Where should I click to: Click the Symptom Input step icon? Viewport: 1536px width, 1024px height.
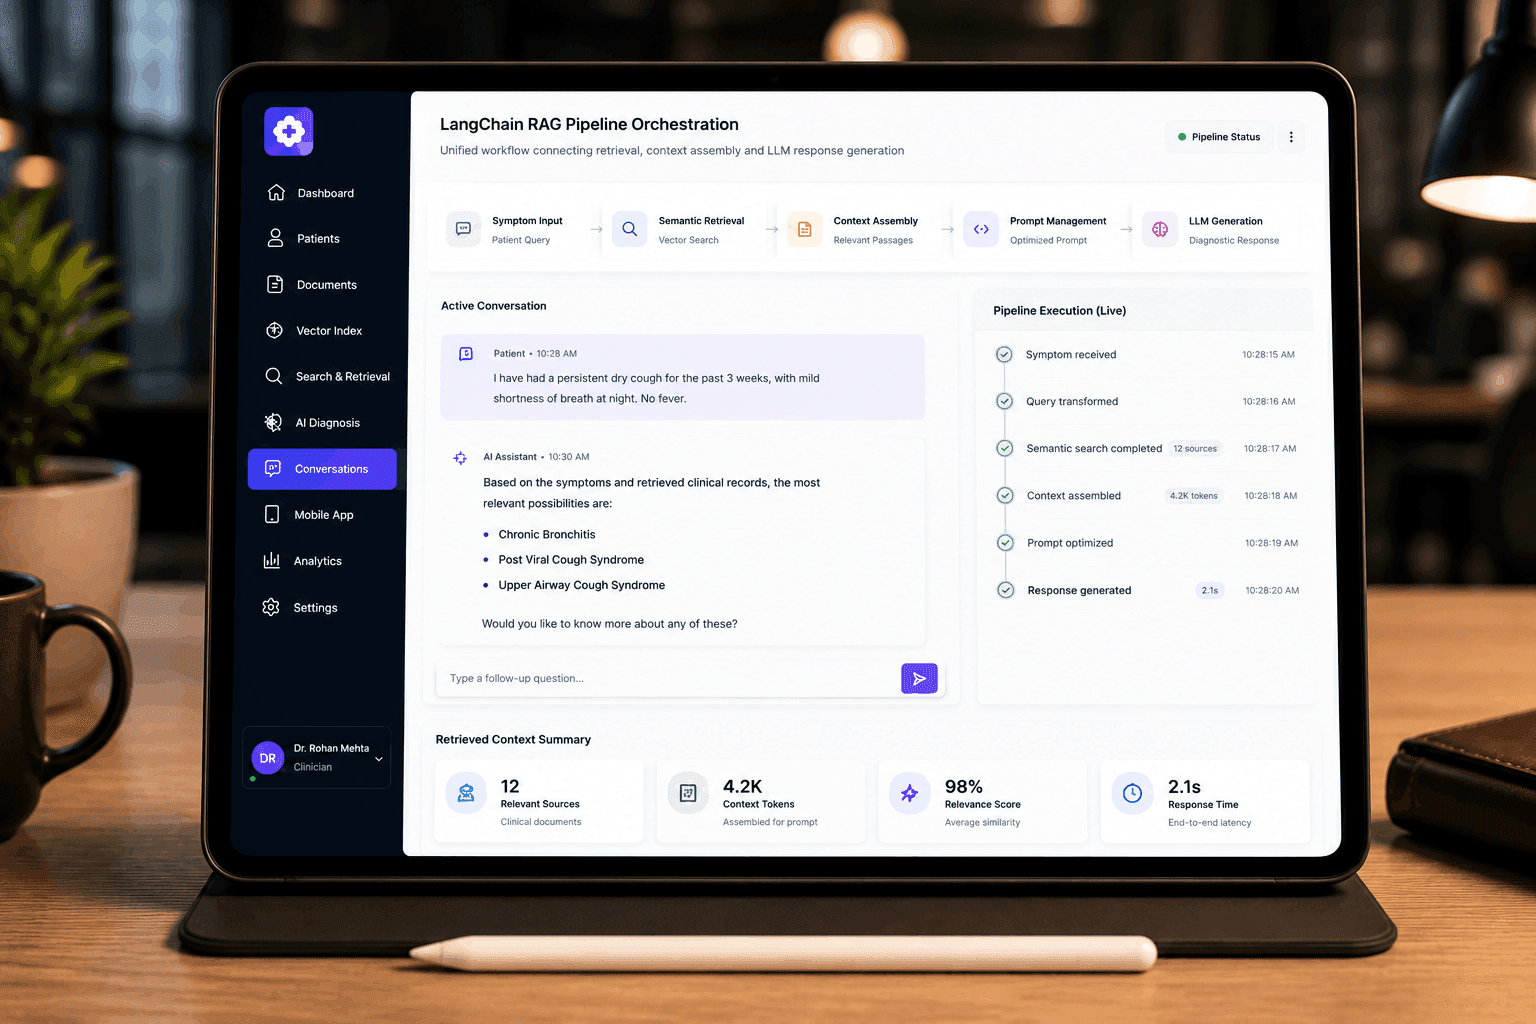463,229
